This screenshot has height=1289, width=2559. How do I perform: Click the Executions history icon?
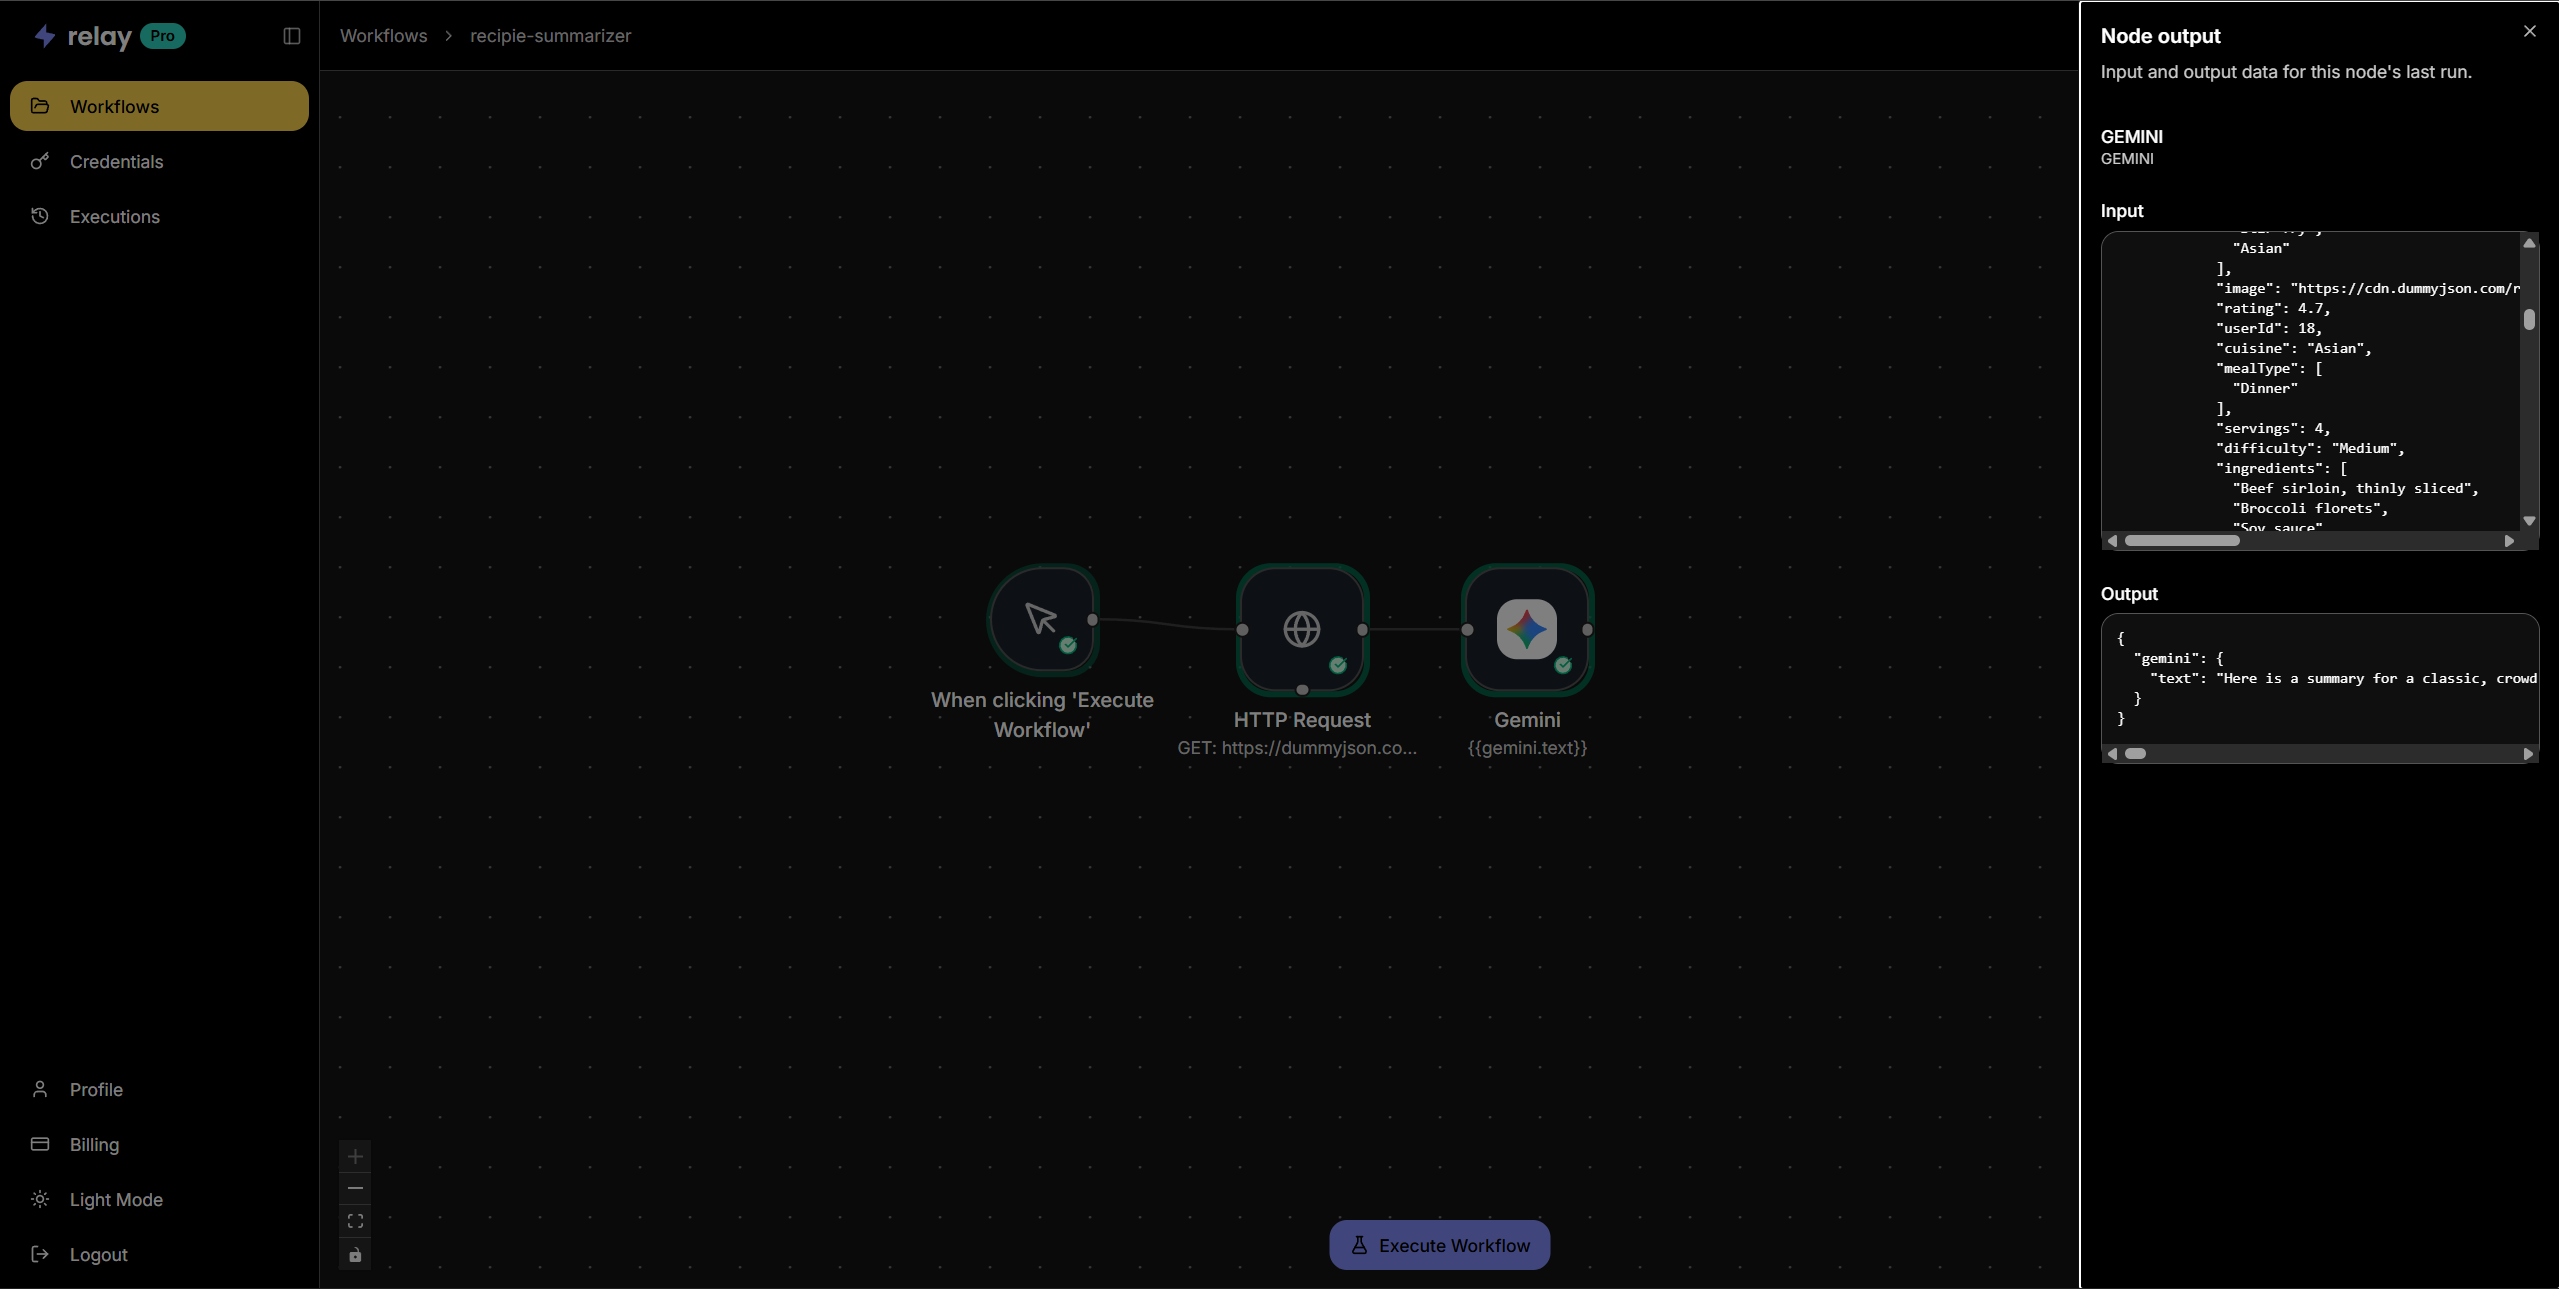[40, 216]
